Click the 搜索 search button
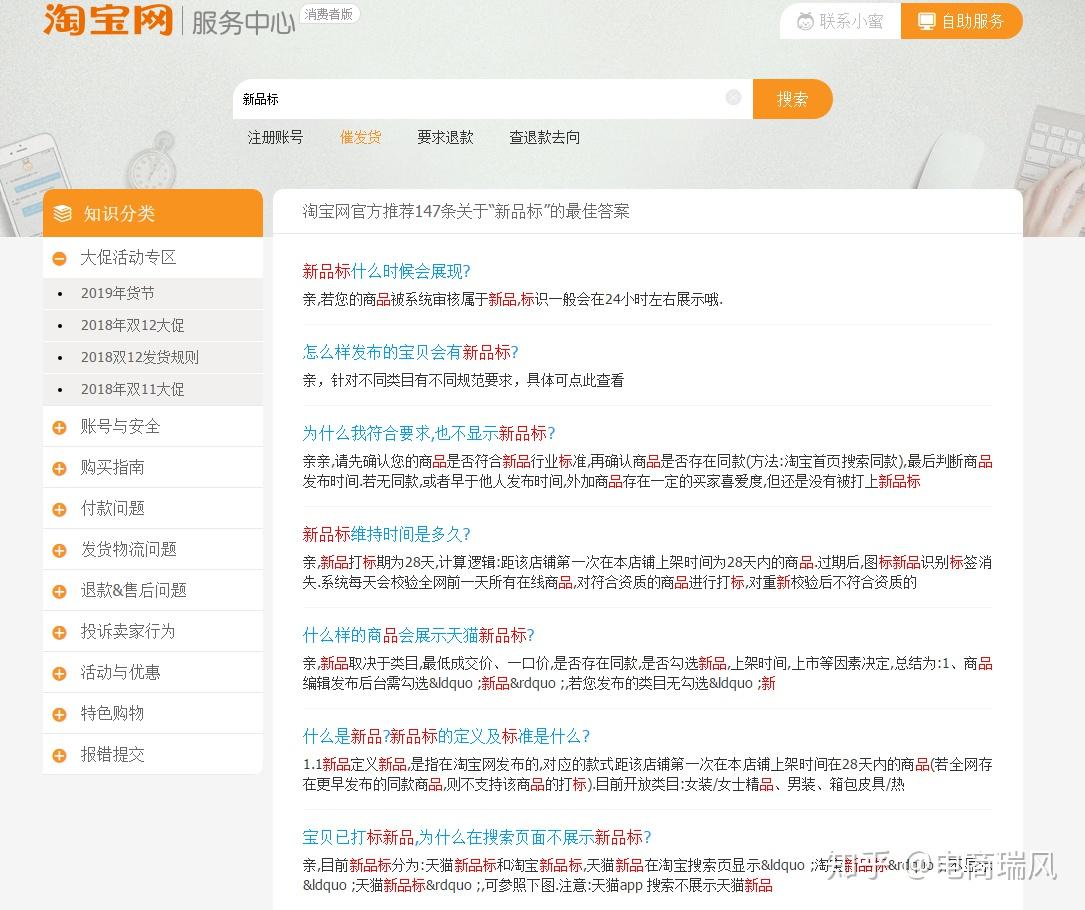Viewport: 1085px width, 910px height. click(793, 98)
